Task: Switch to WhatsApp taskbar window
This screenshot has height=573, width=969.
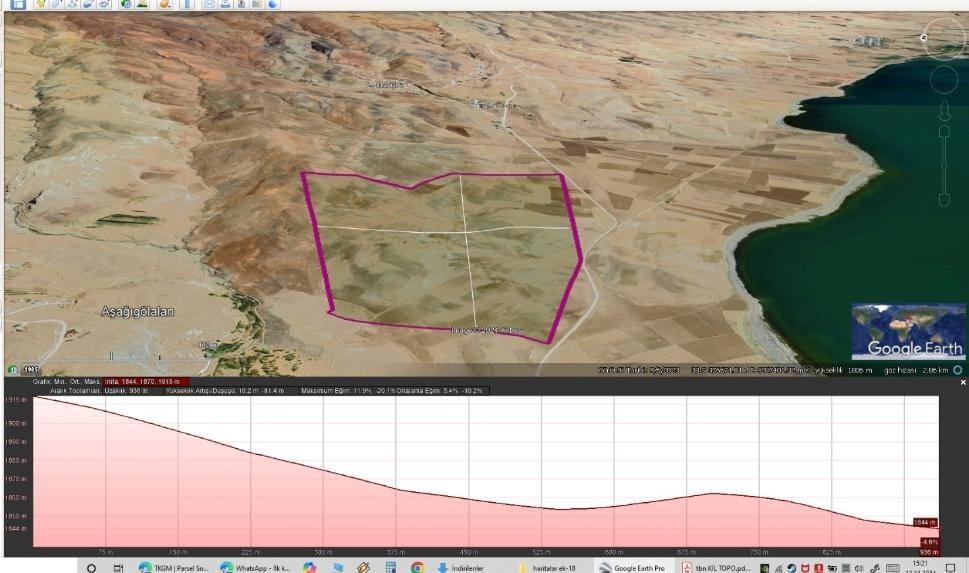Action: [x=255, y=567]
